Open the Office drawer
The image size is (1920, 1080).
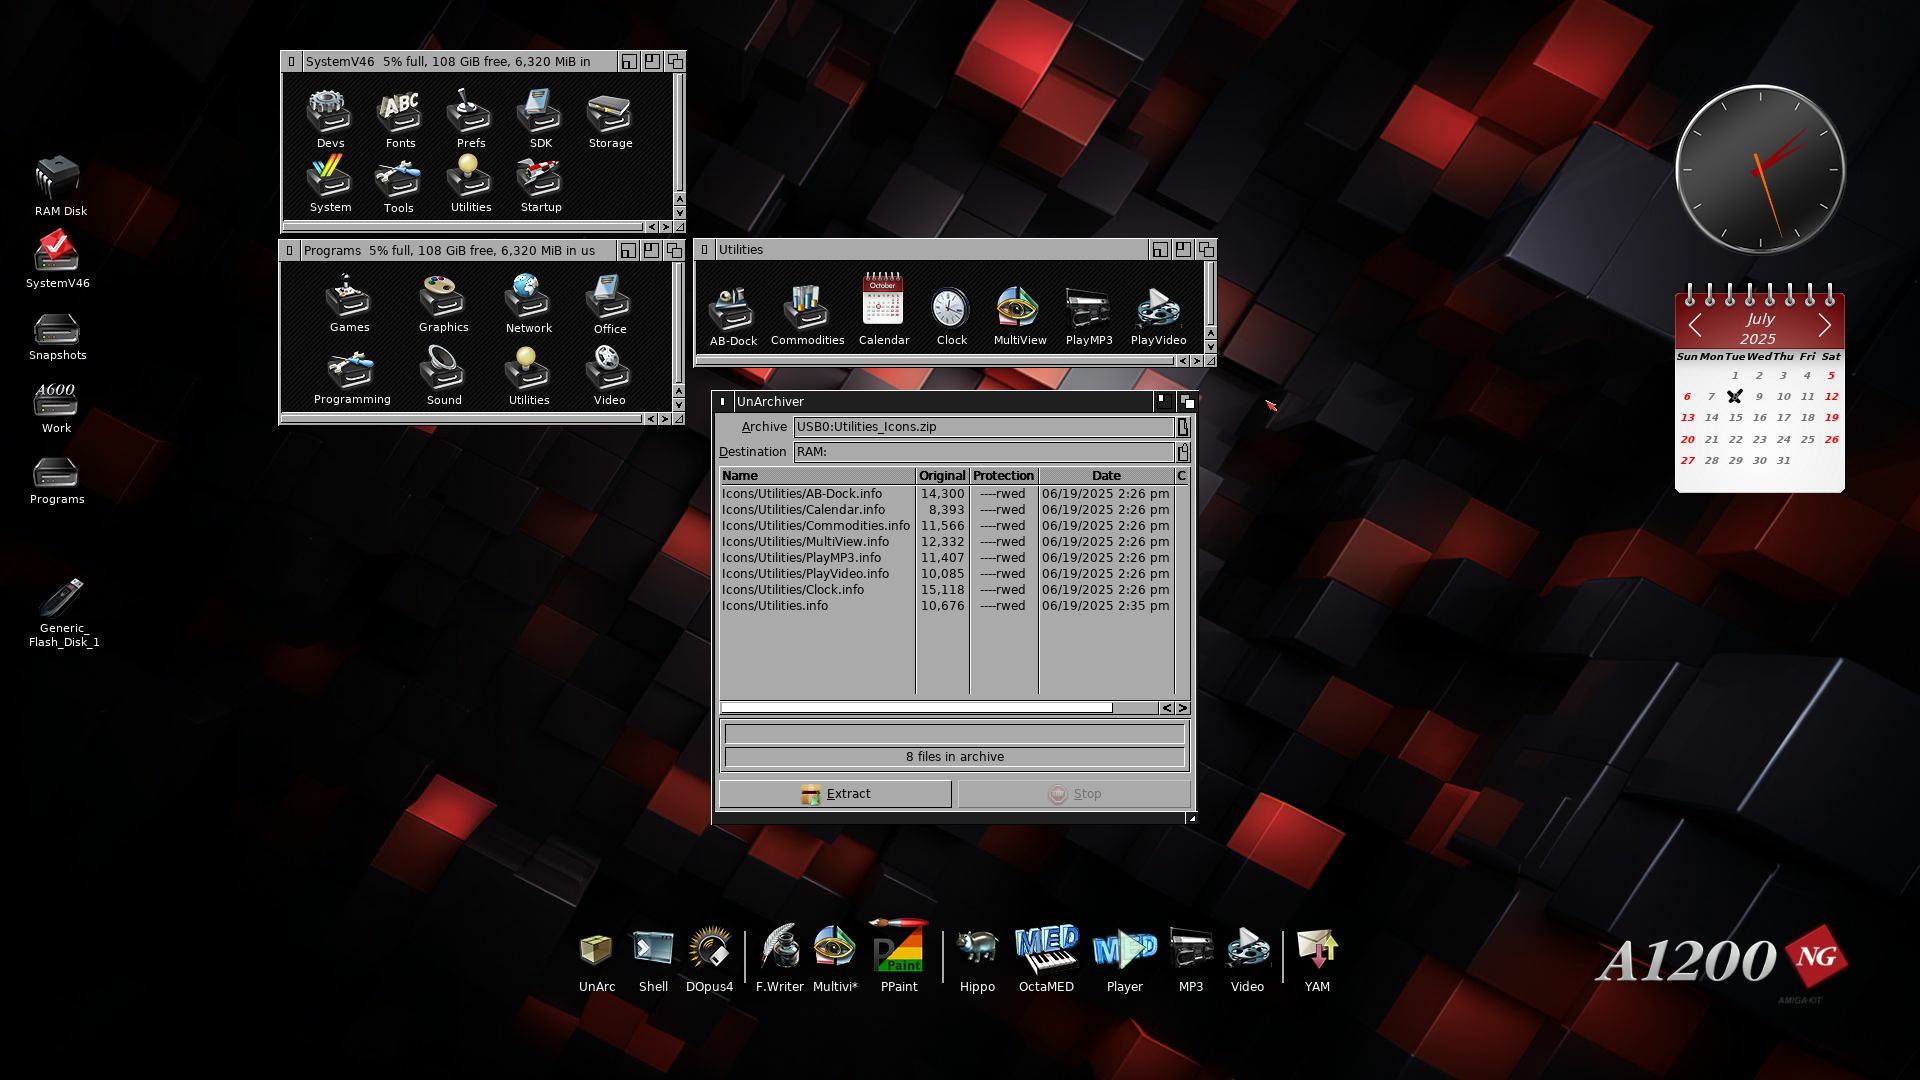pos(609,300)
